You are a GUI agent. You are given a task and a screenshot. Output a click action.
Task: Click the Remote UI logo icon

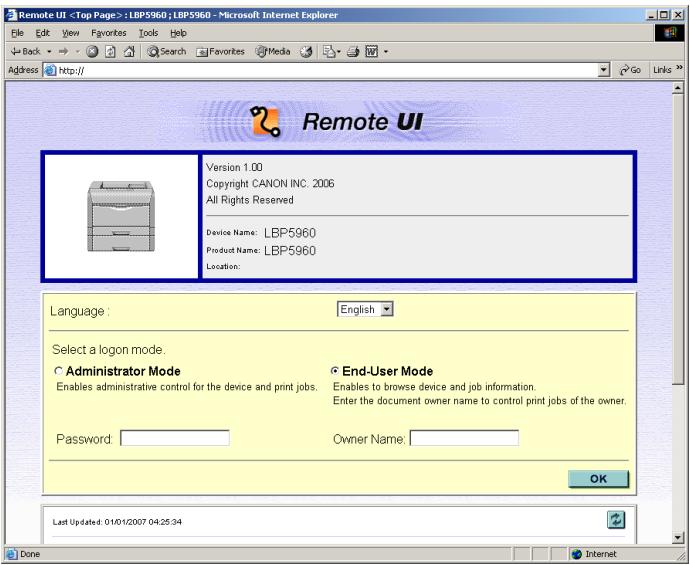(265, 121)
